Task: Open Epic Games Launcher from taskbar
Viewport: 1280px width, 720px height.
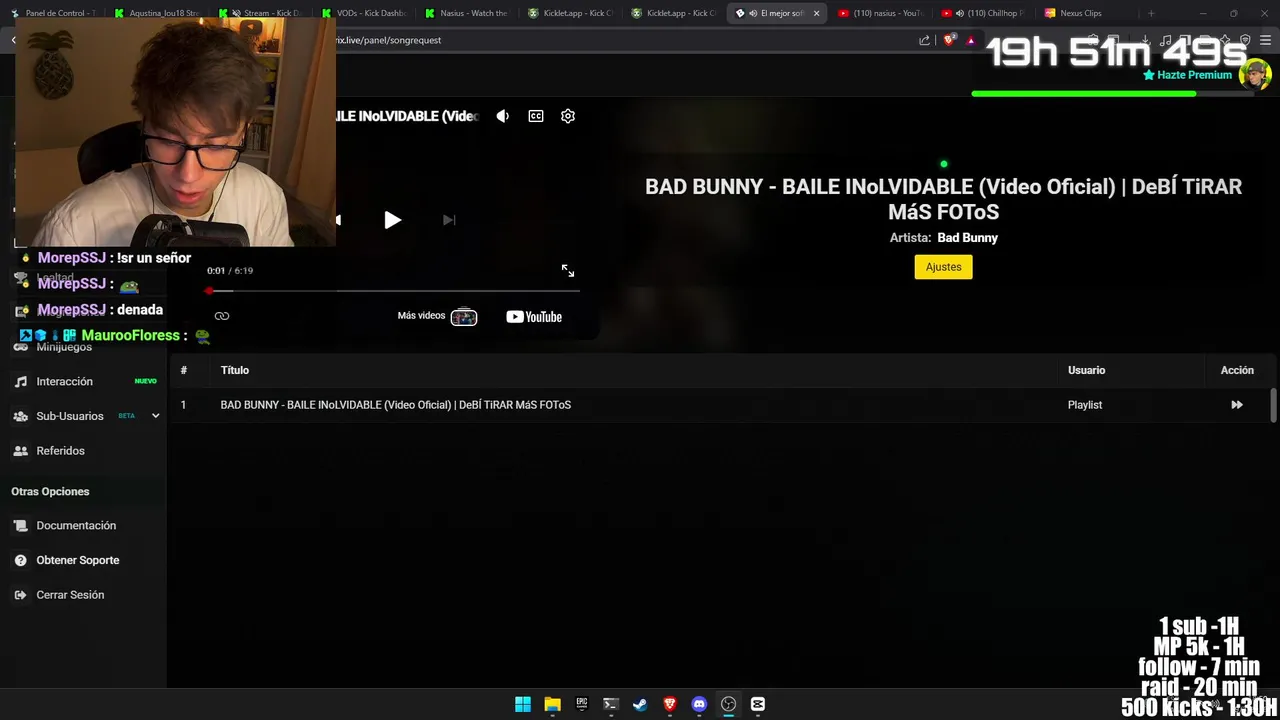Action: (x=582, y=704)
